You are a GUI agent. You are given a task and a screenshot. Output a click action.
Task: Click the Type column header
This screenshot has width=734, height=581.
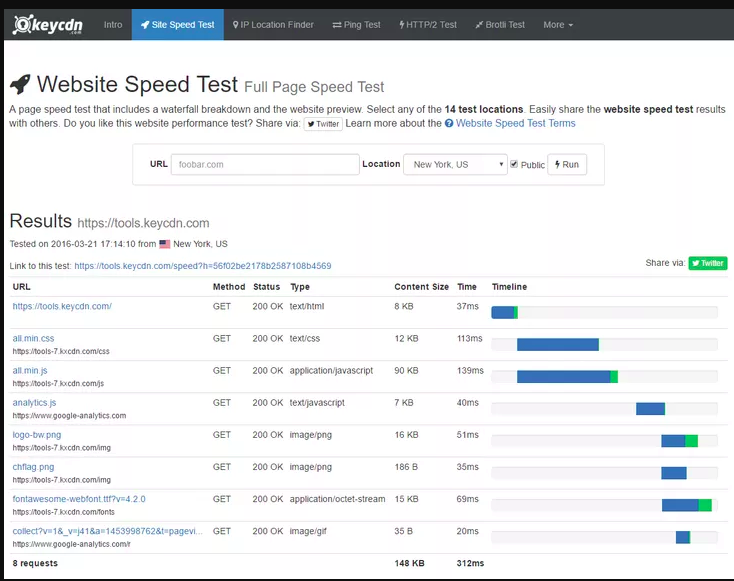coord(300,287)
